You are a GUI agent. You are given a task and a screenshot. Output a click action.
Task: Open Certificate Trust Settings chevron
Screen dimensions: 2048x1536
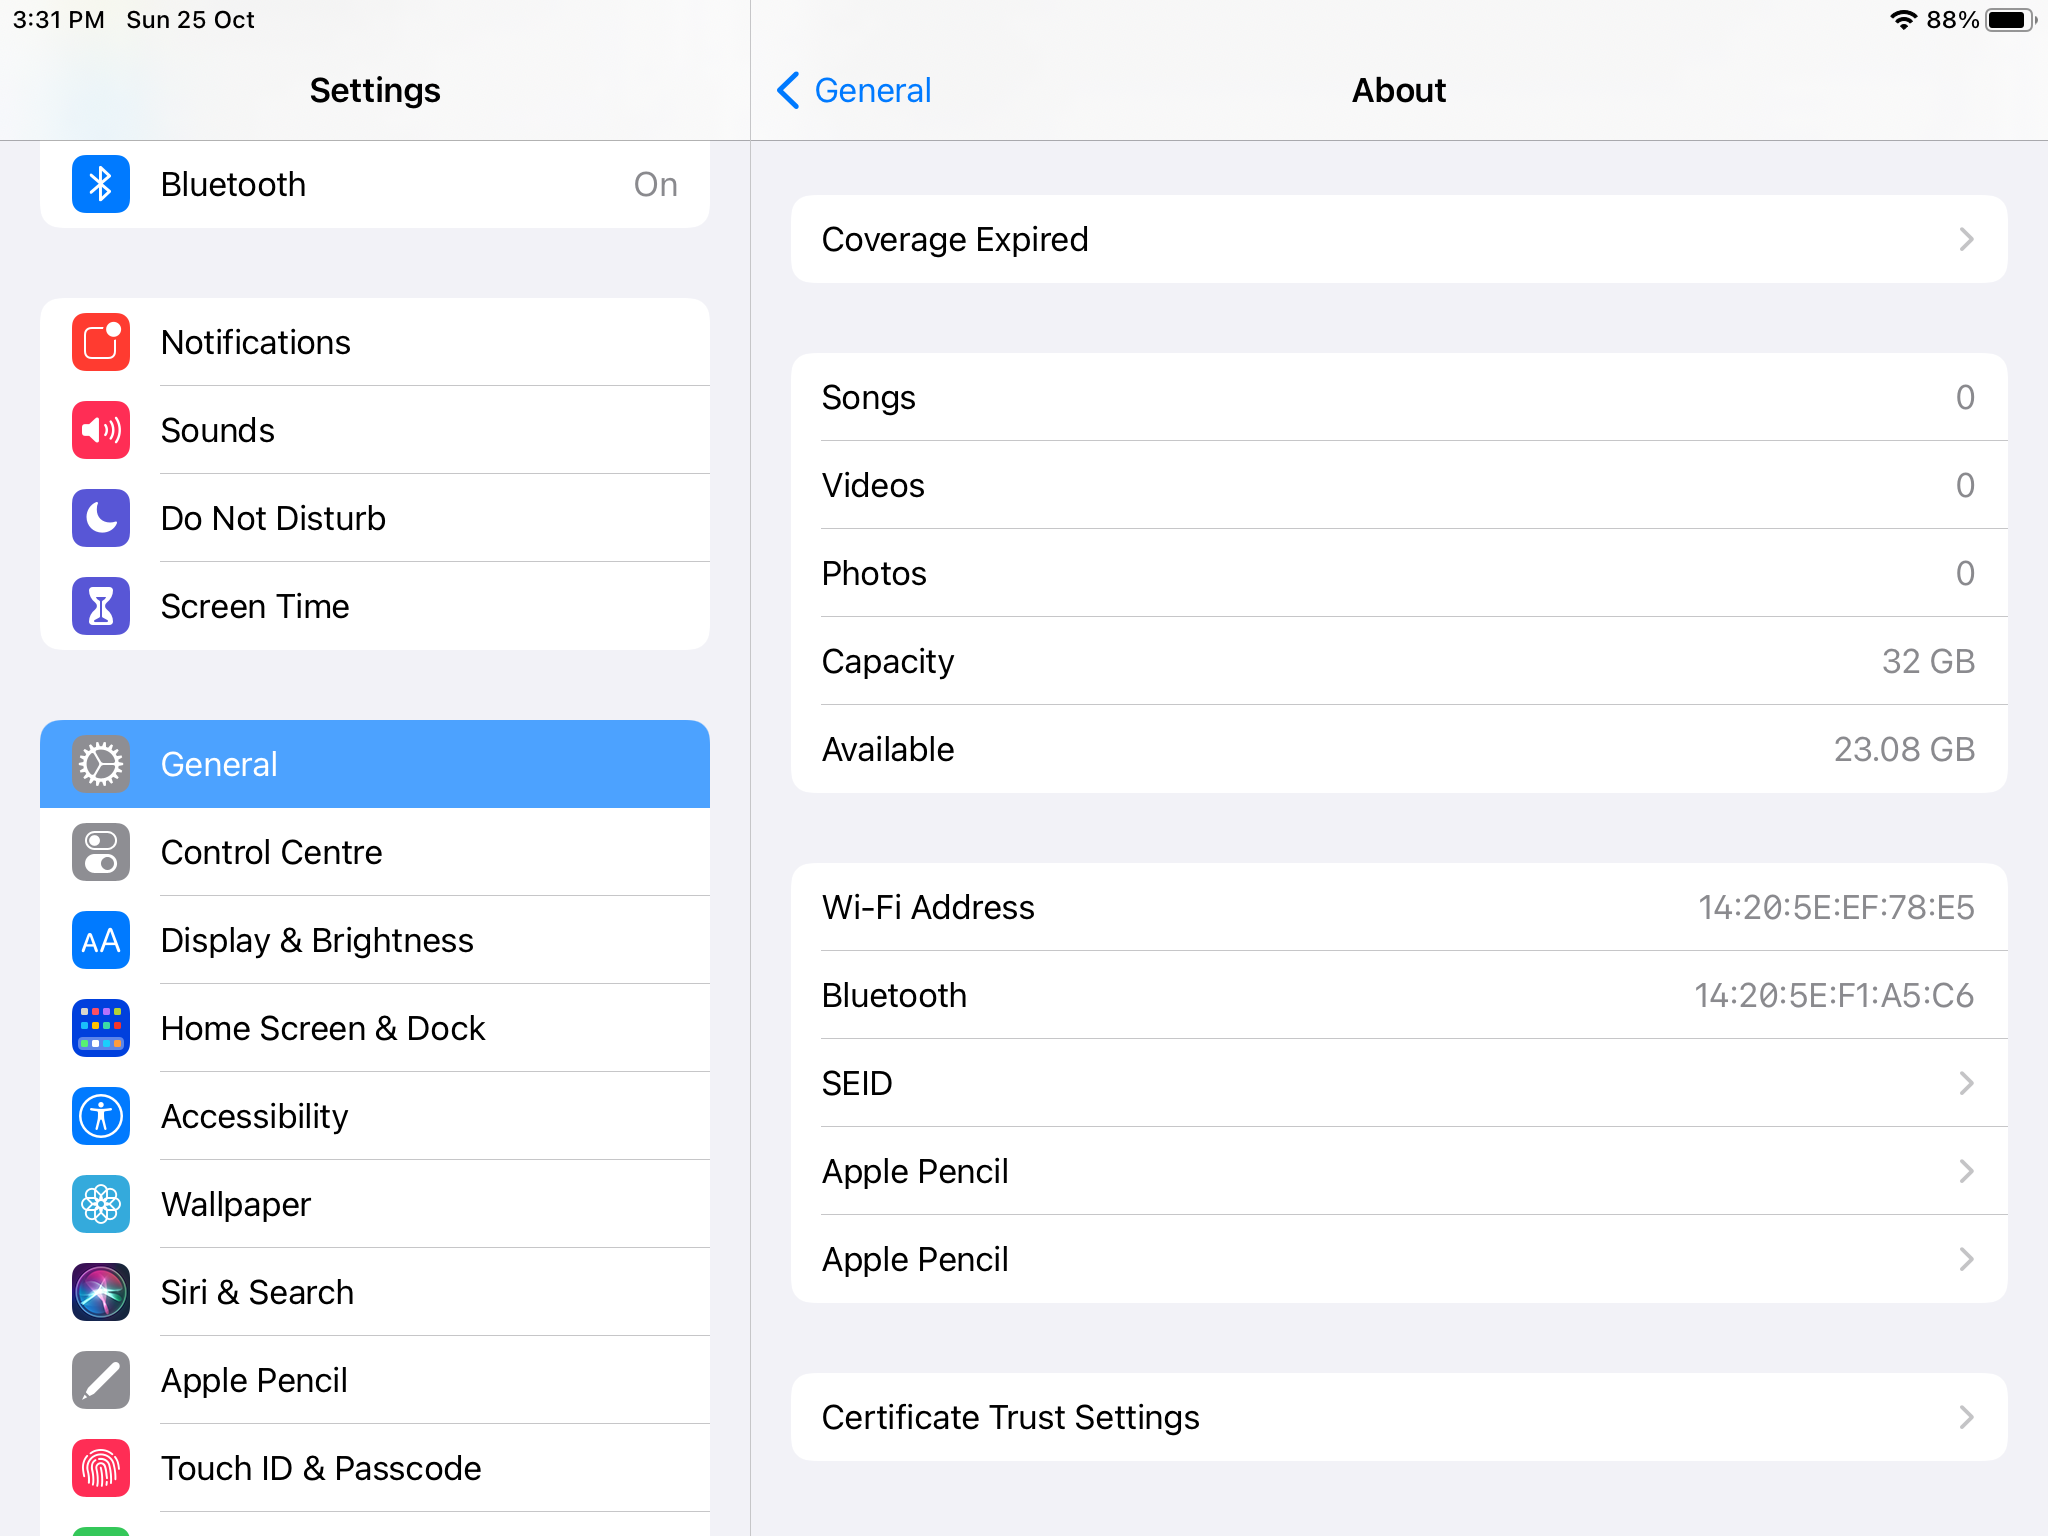(1966, 1417)
